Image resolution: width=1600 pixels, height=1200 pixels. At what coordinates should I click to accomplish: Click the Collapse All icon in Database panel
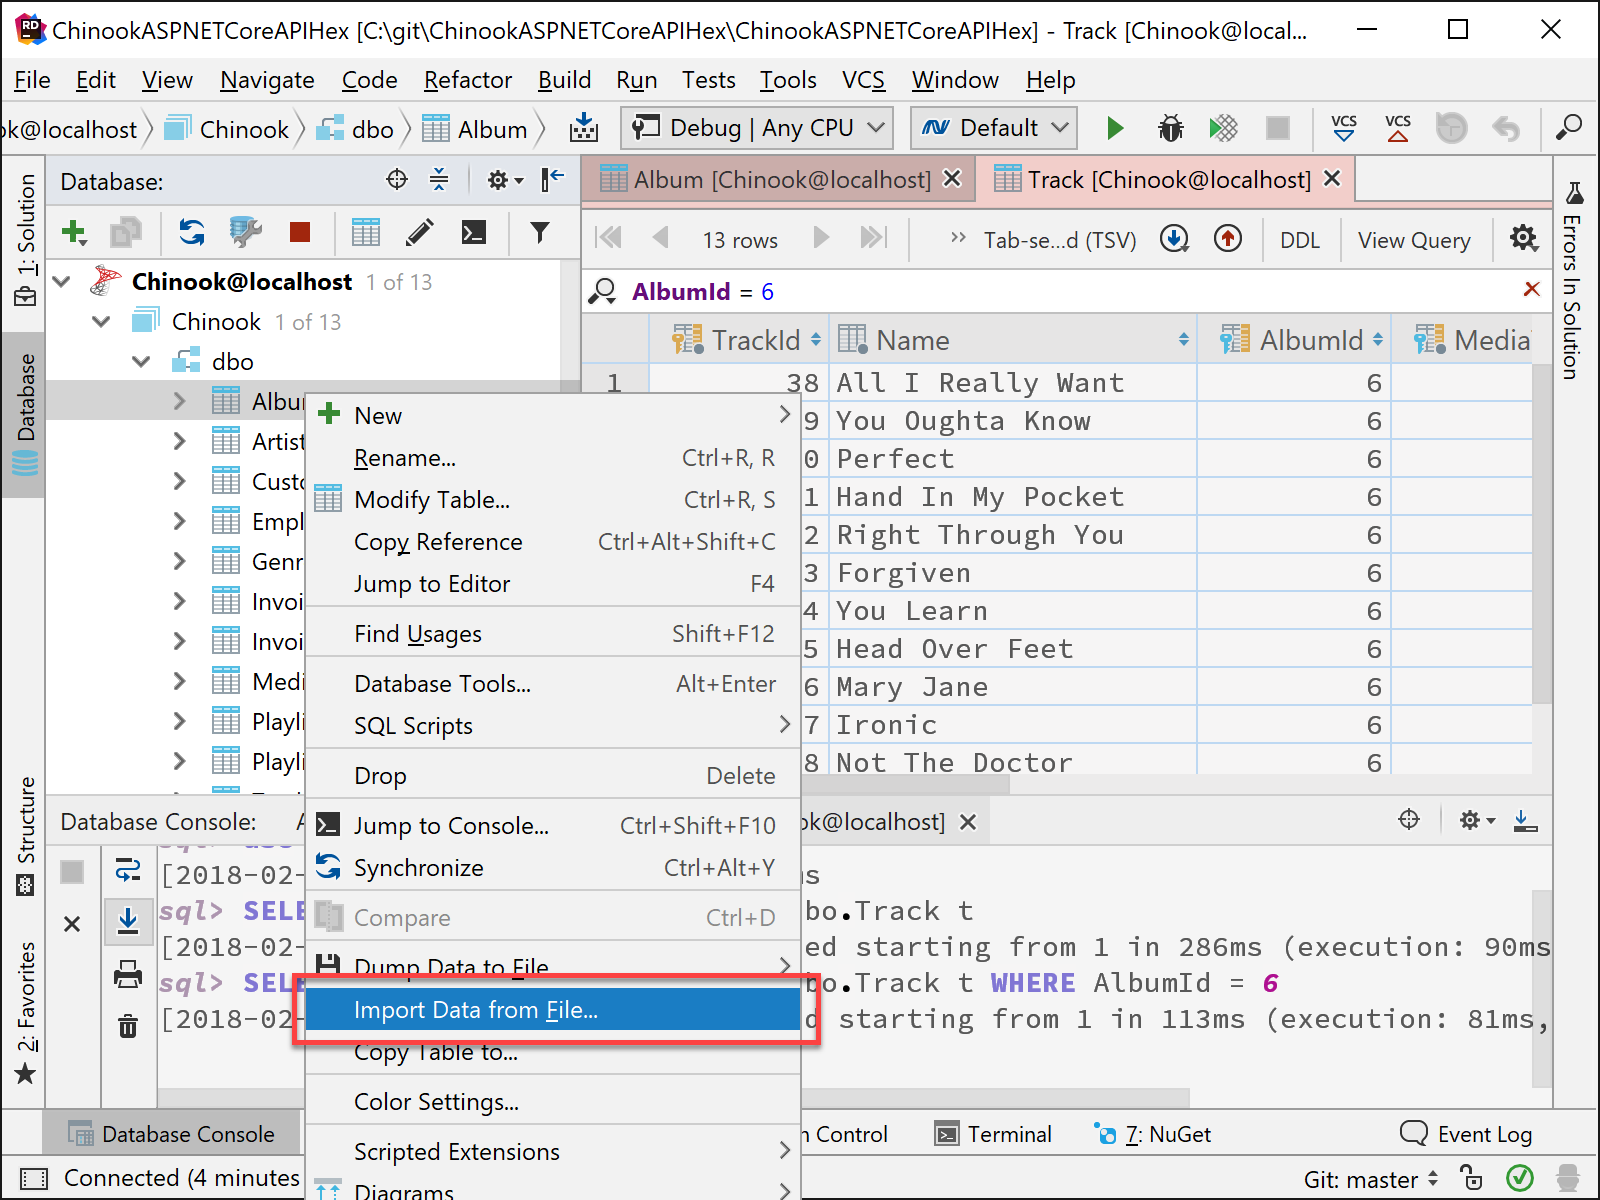click(439, 180)
